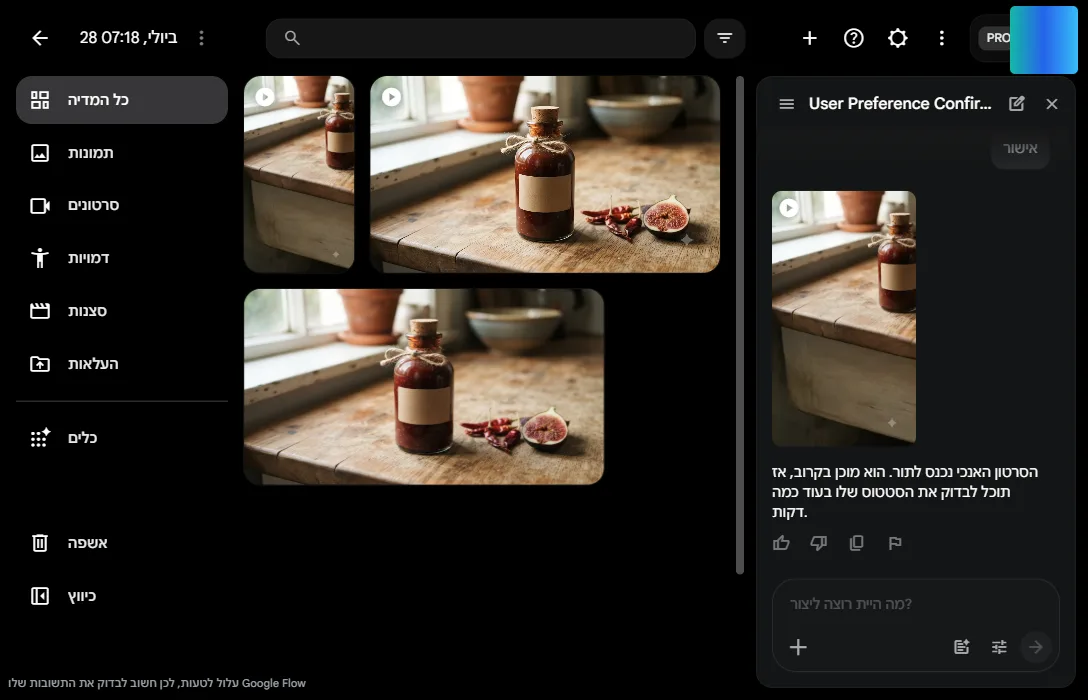Open generation settings sliders icon

point(998,647)
